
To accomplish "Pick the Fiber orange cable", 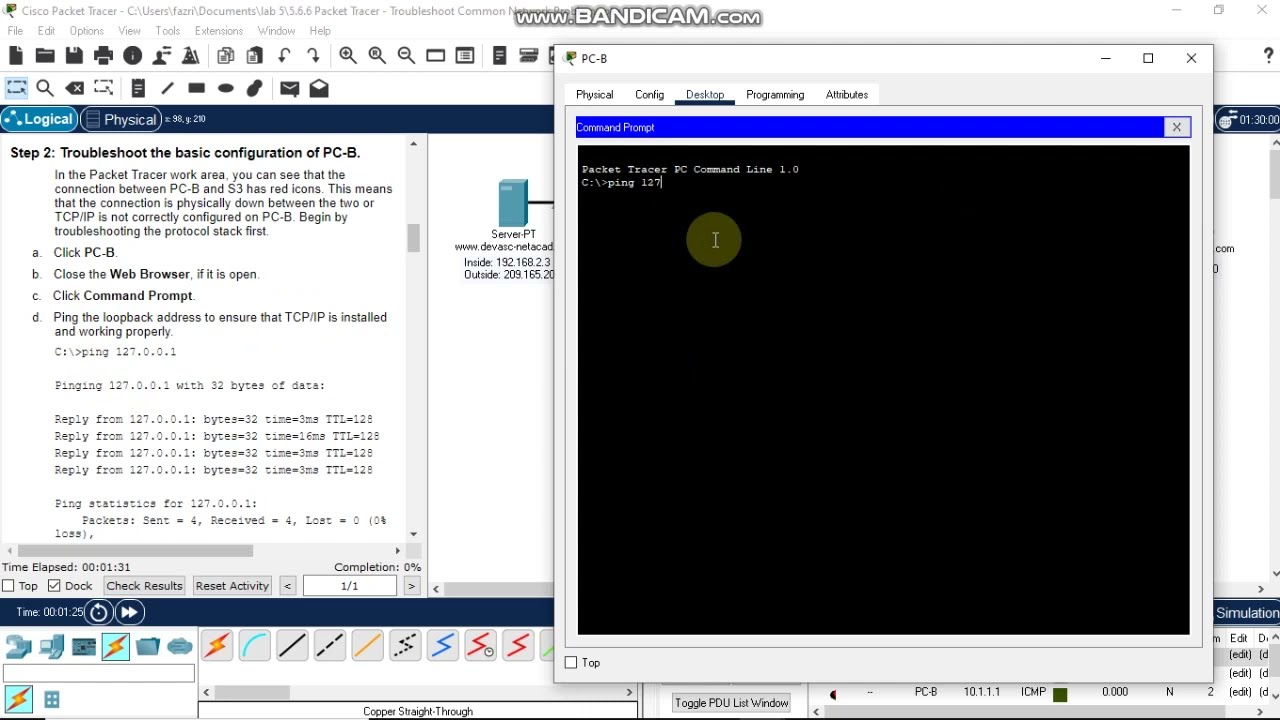I will pos(367,646).
